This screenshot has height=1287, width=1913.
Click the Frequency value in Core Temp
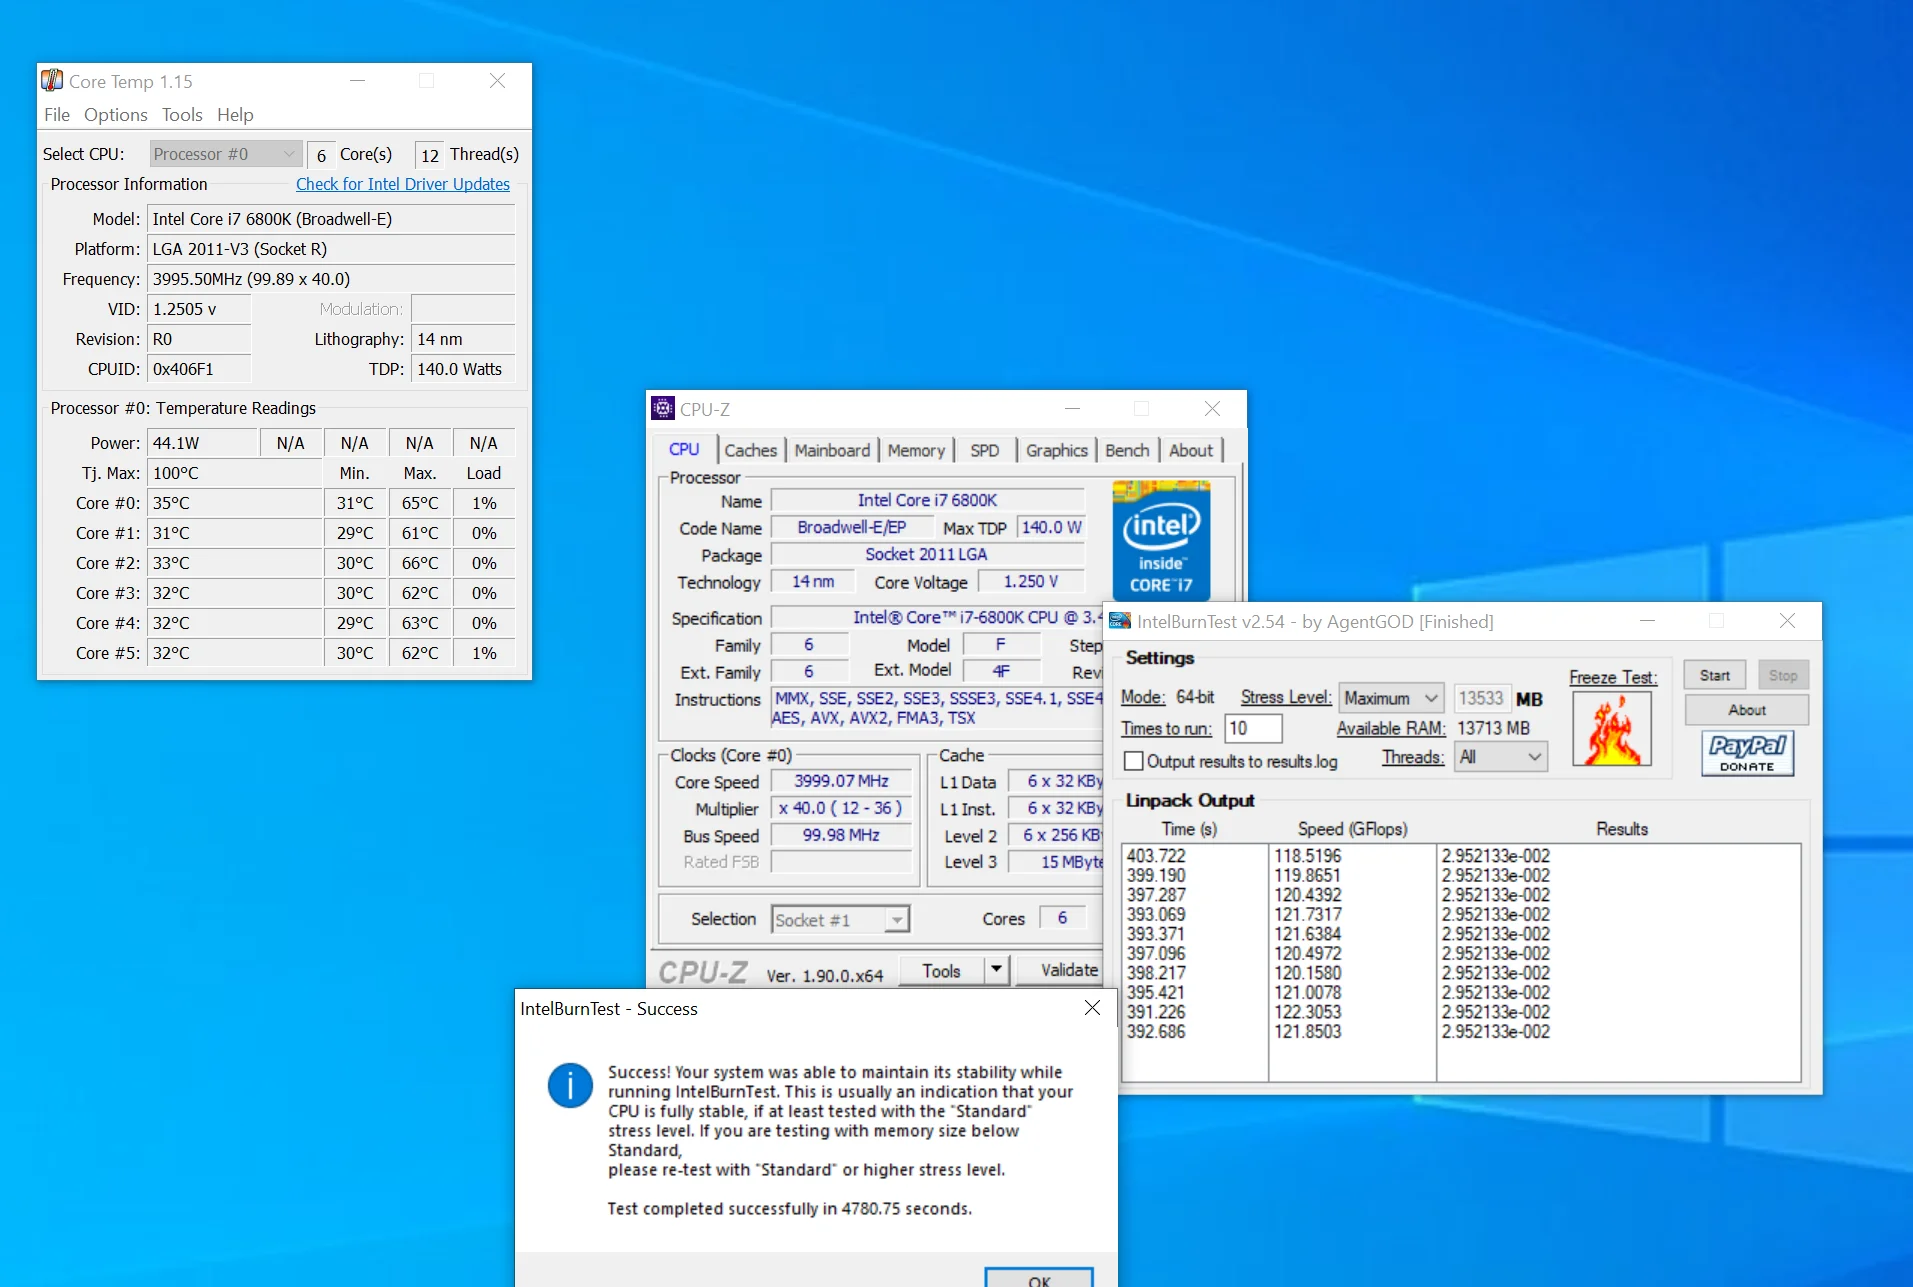click(x=331, y=279)
